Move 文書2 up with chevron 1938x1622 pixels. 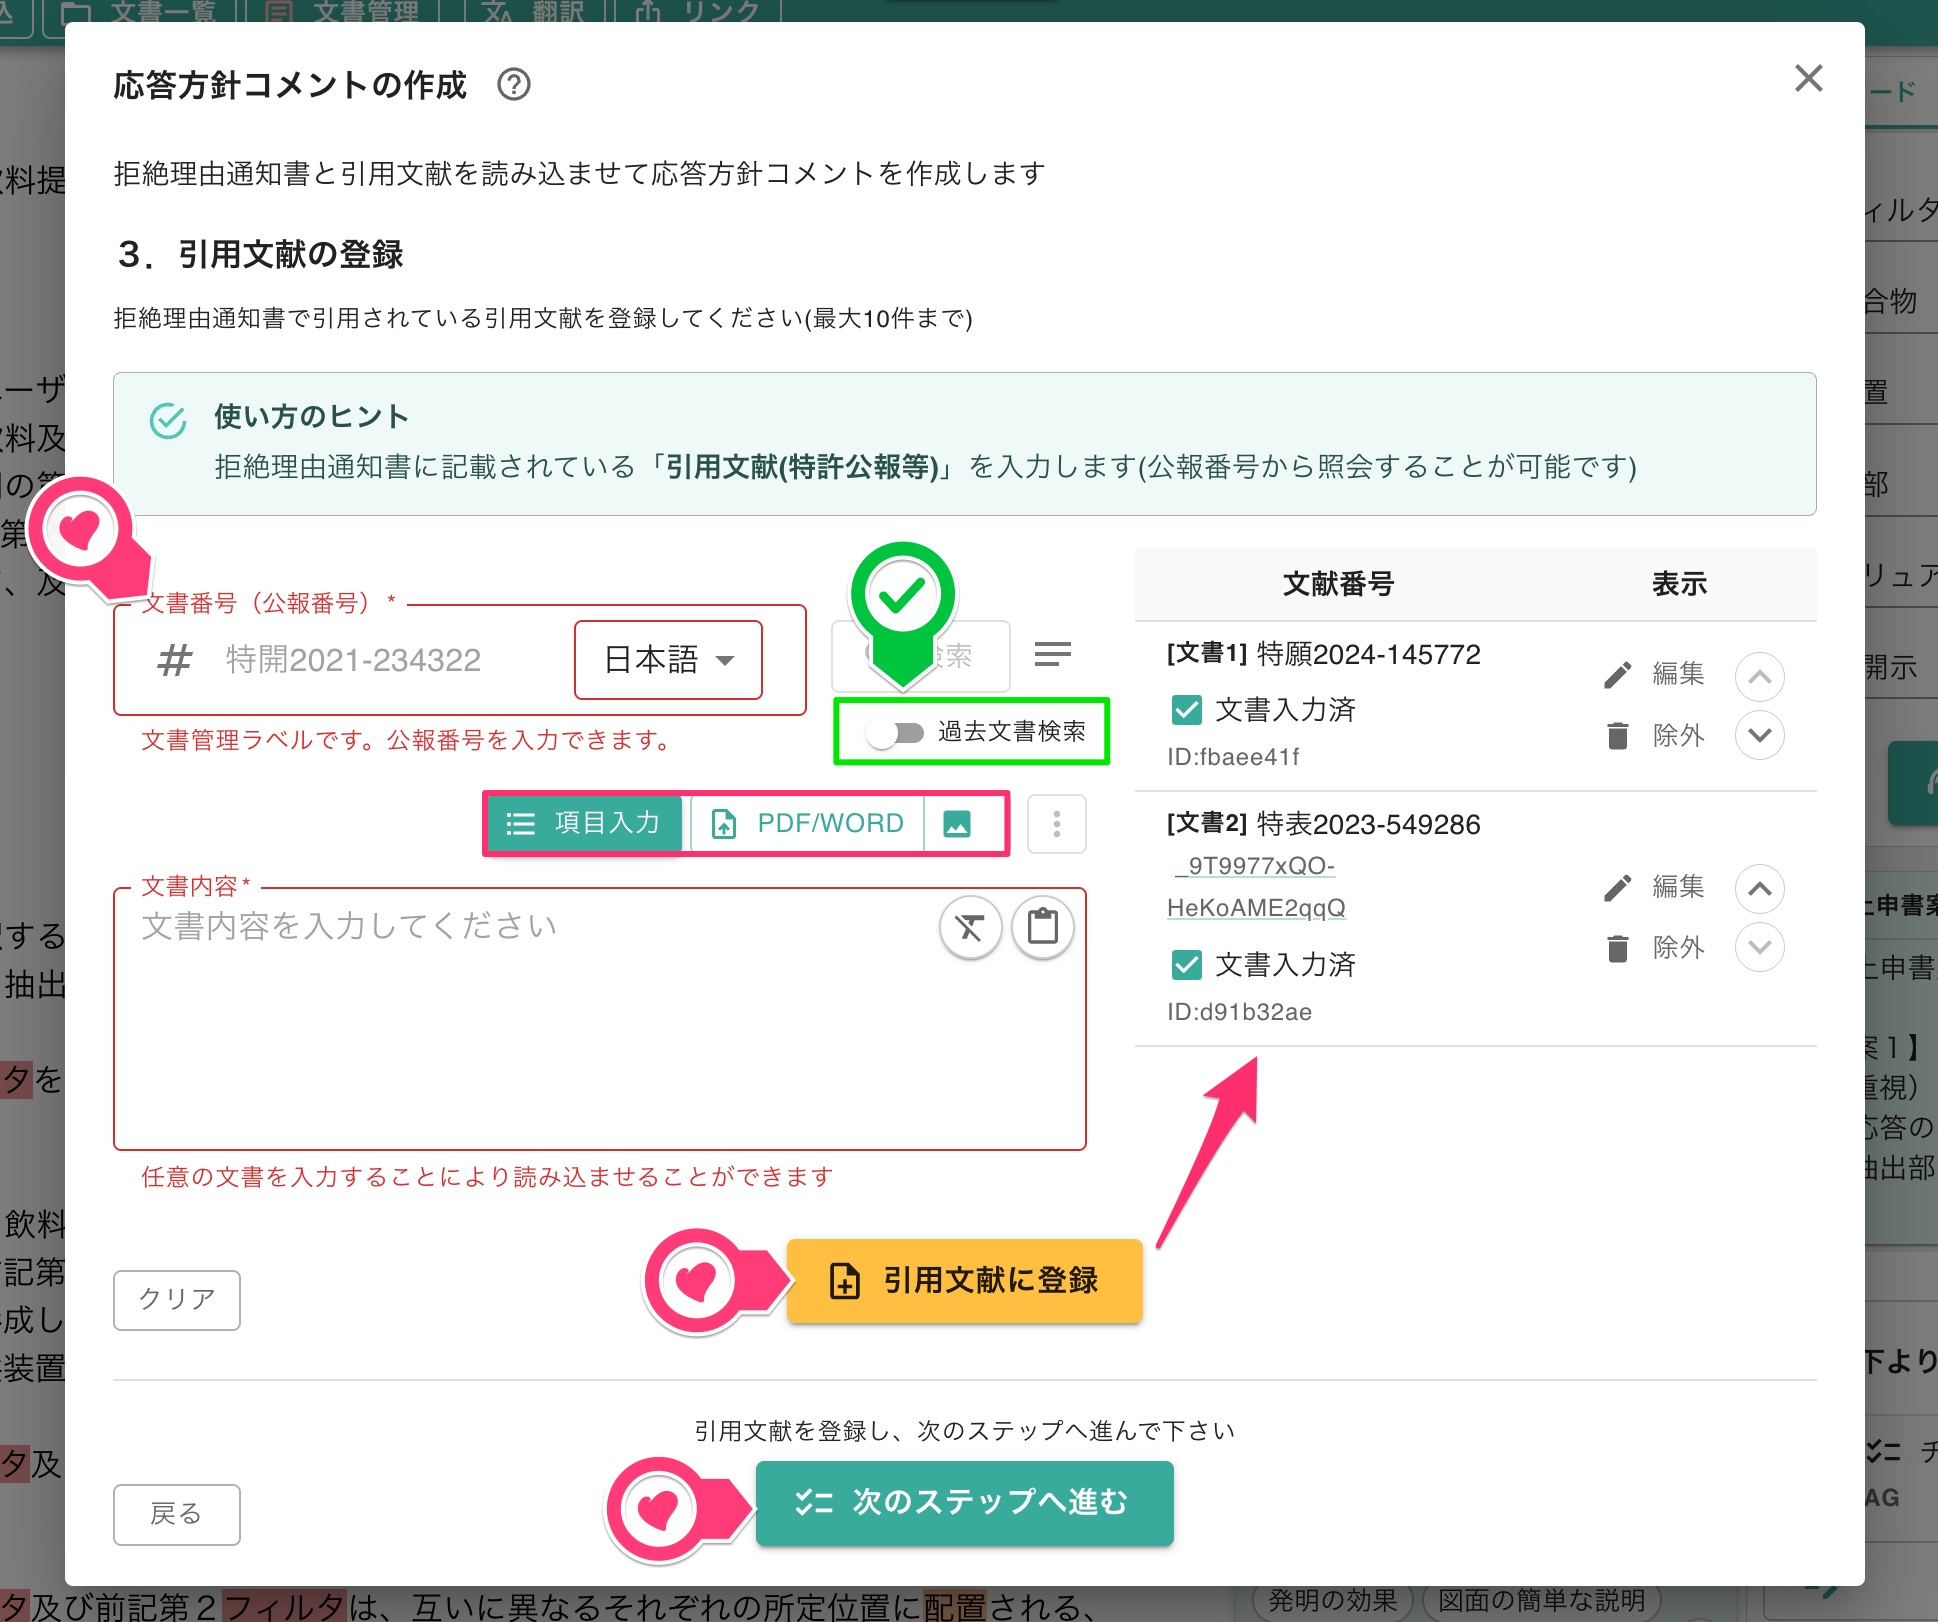click(x=1760, y=889)
